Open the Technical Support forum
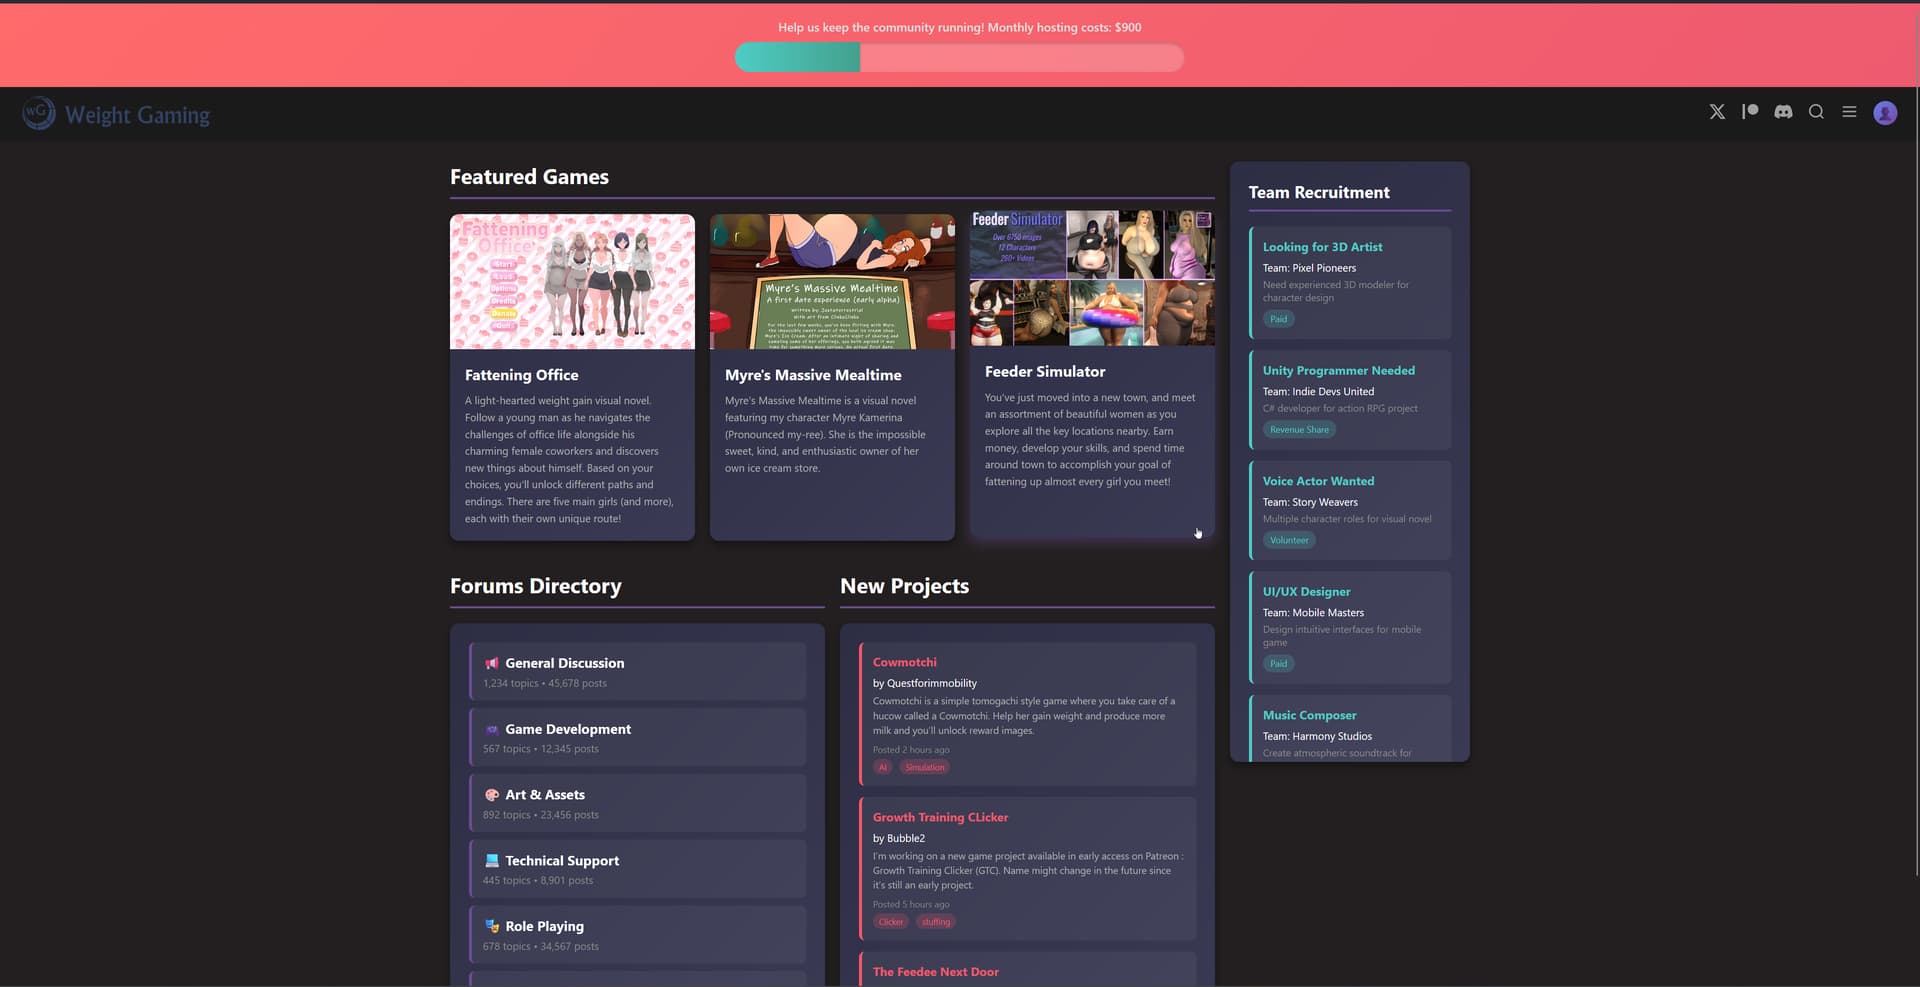 coord(561,860)
